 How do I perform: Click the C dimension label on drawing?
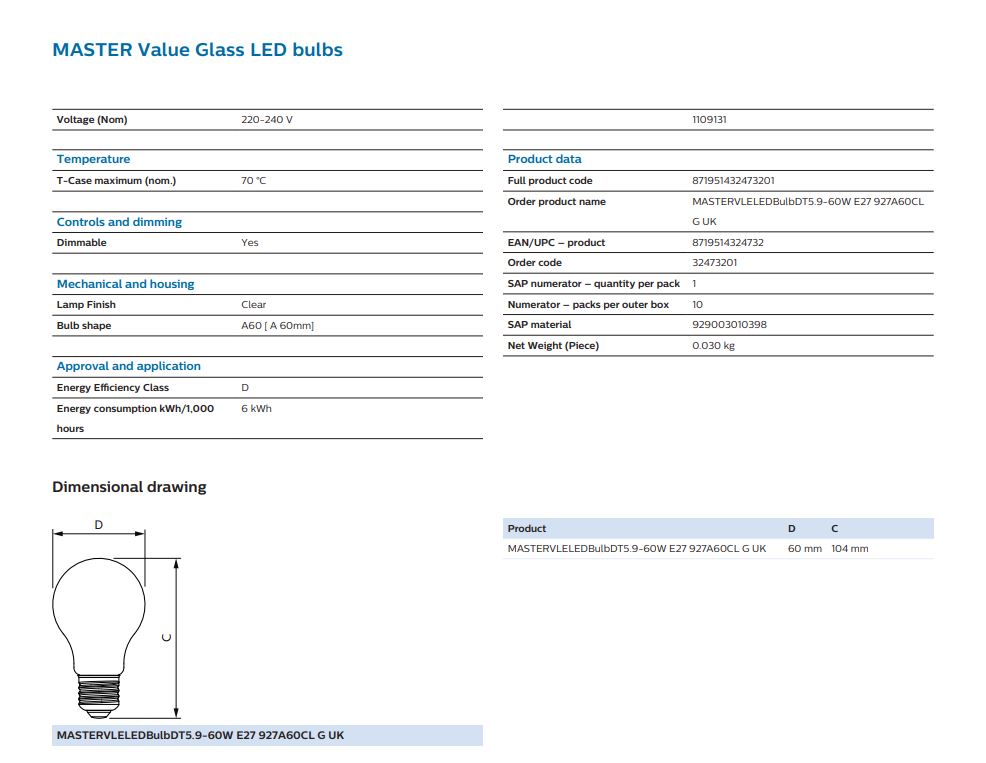click(x=167, y=637)
